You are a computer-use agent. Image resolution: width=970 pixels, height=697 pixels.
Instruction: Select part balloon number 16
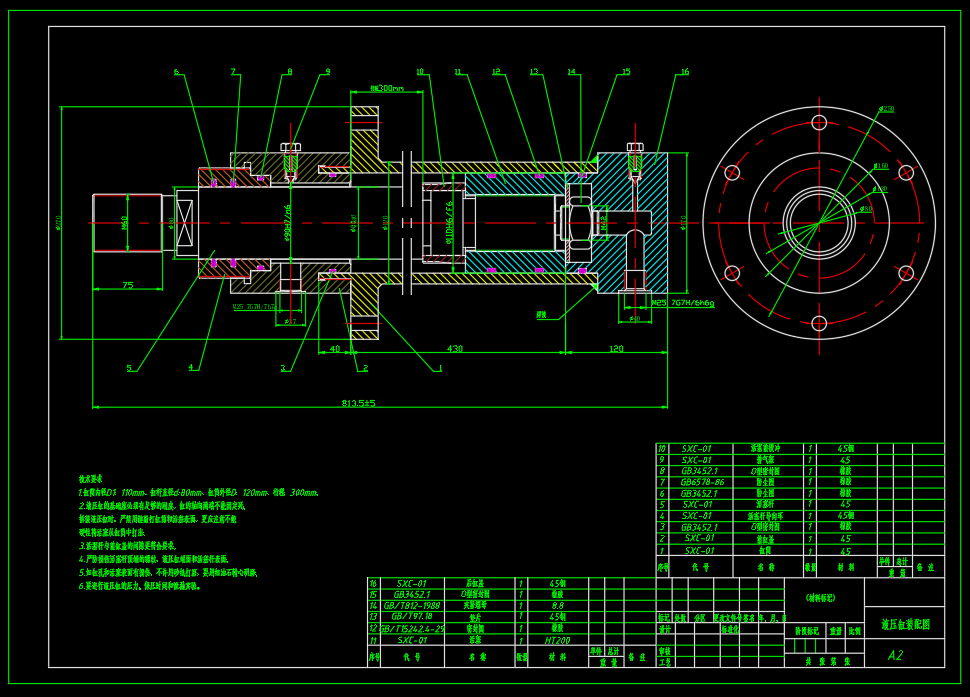(685, 72)
